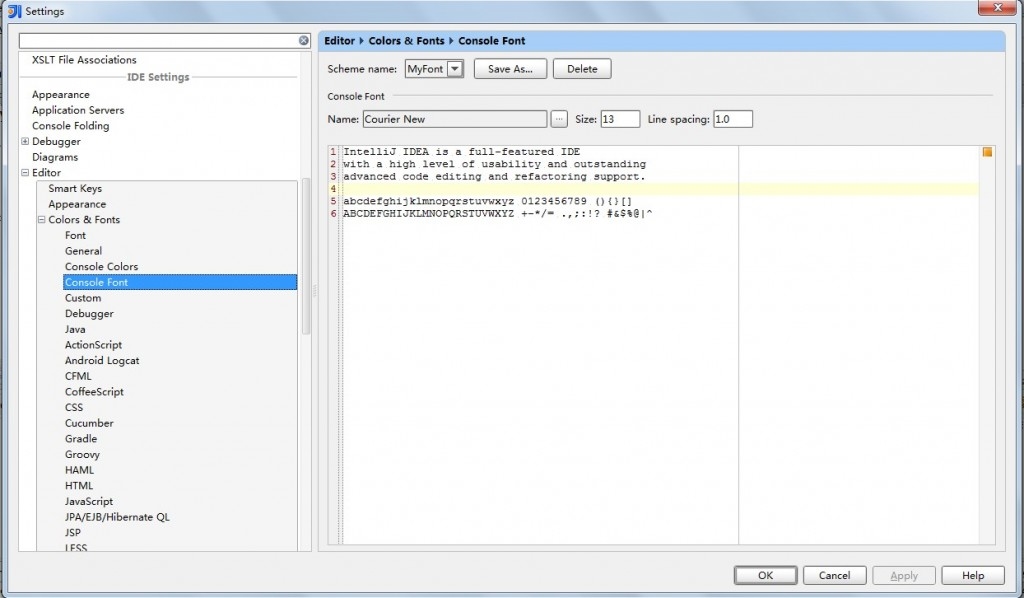The image size is (1024, 598).
Task: Open Custom color settings
Action: 83,298
